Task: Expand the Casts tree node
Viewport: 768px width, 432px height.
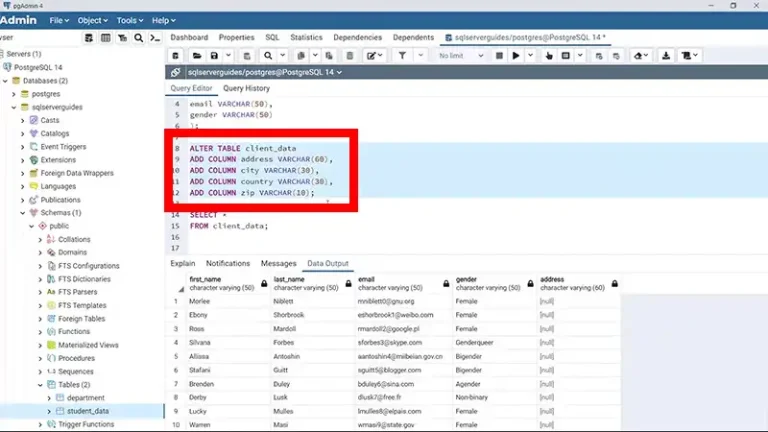Action: coord(23,120)
